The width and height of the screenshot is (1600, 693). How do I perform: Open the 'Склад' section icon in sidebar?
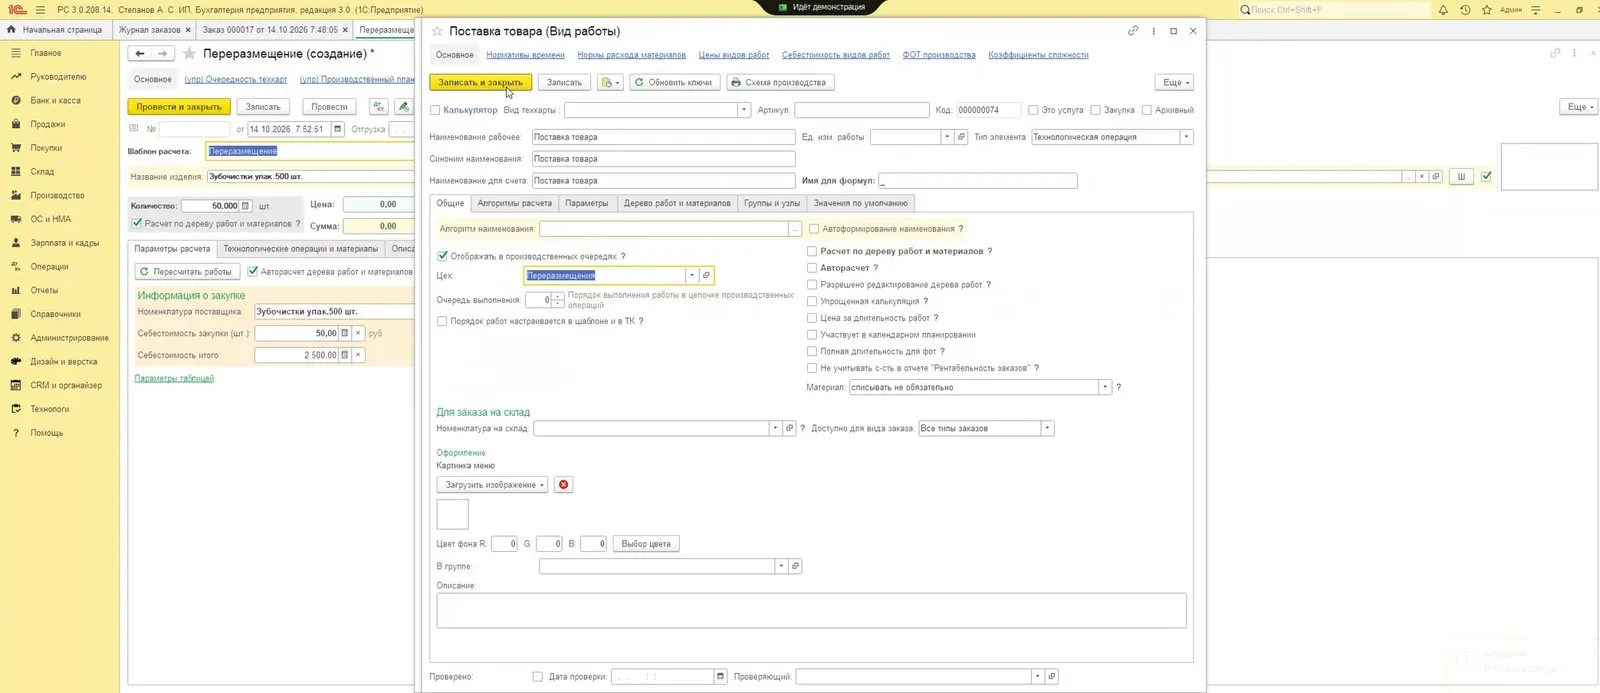click(x=16, y=172)
